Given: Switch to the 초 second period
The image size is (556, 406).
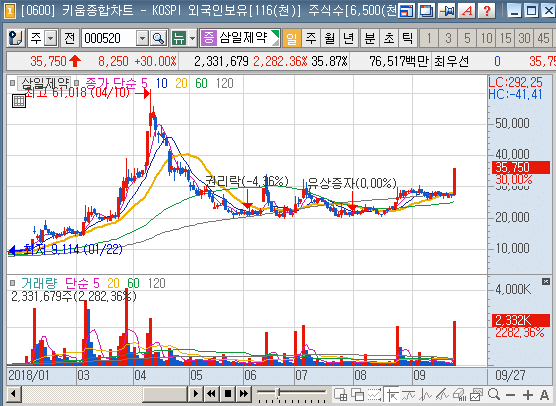Looking at the screenshot, I should tap(389, 38).
